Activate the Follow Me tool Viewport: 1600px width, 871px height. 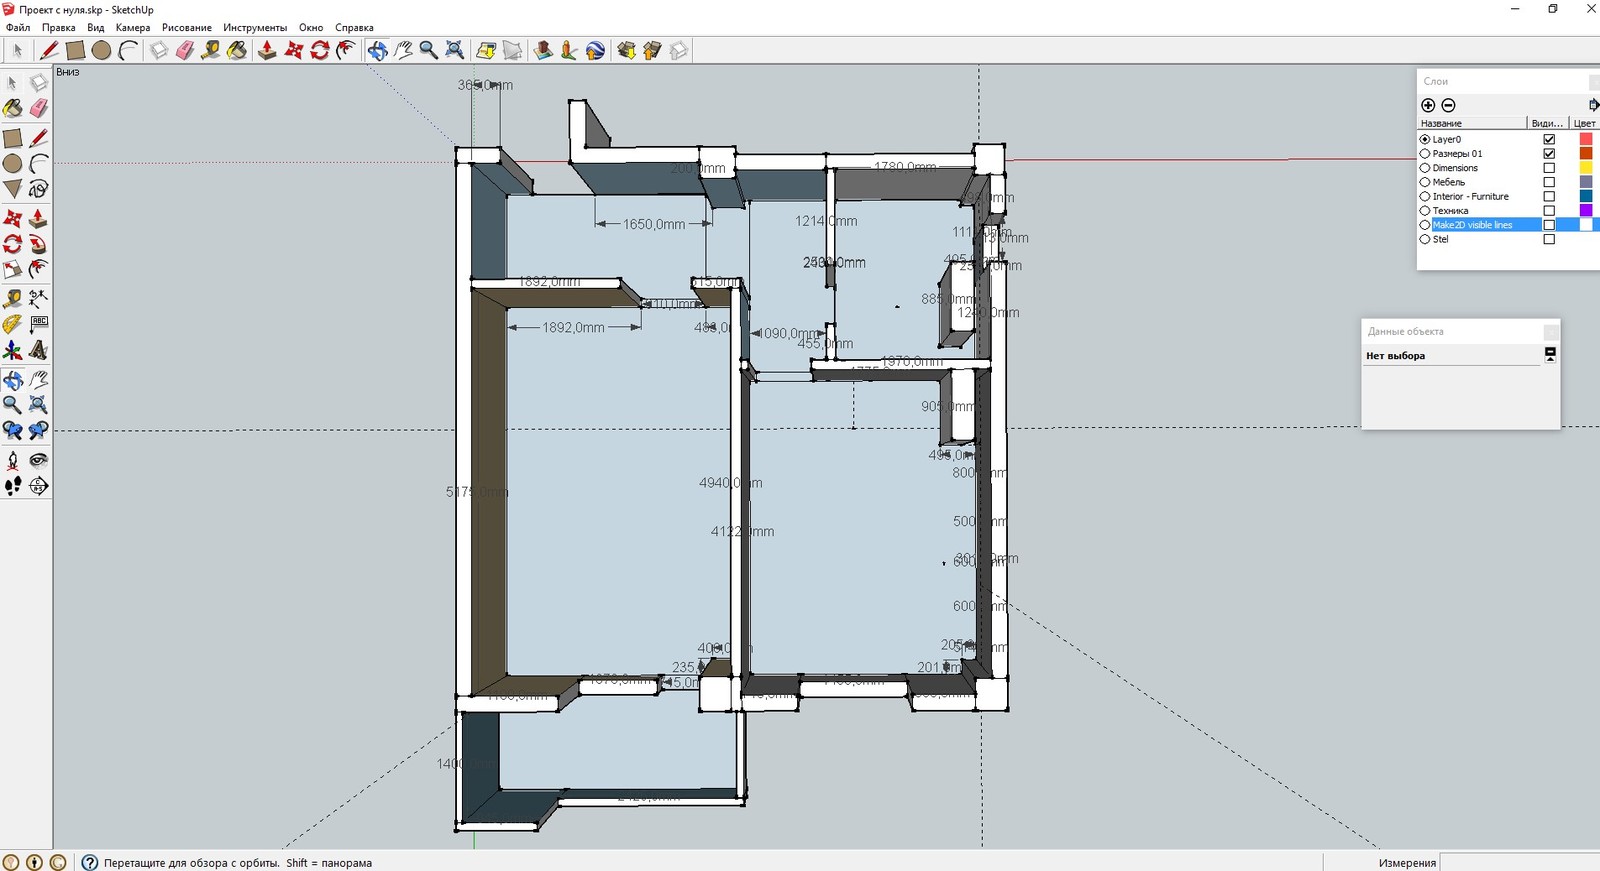38,244
